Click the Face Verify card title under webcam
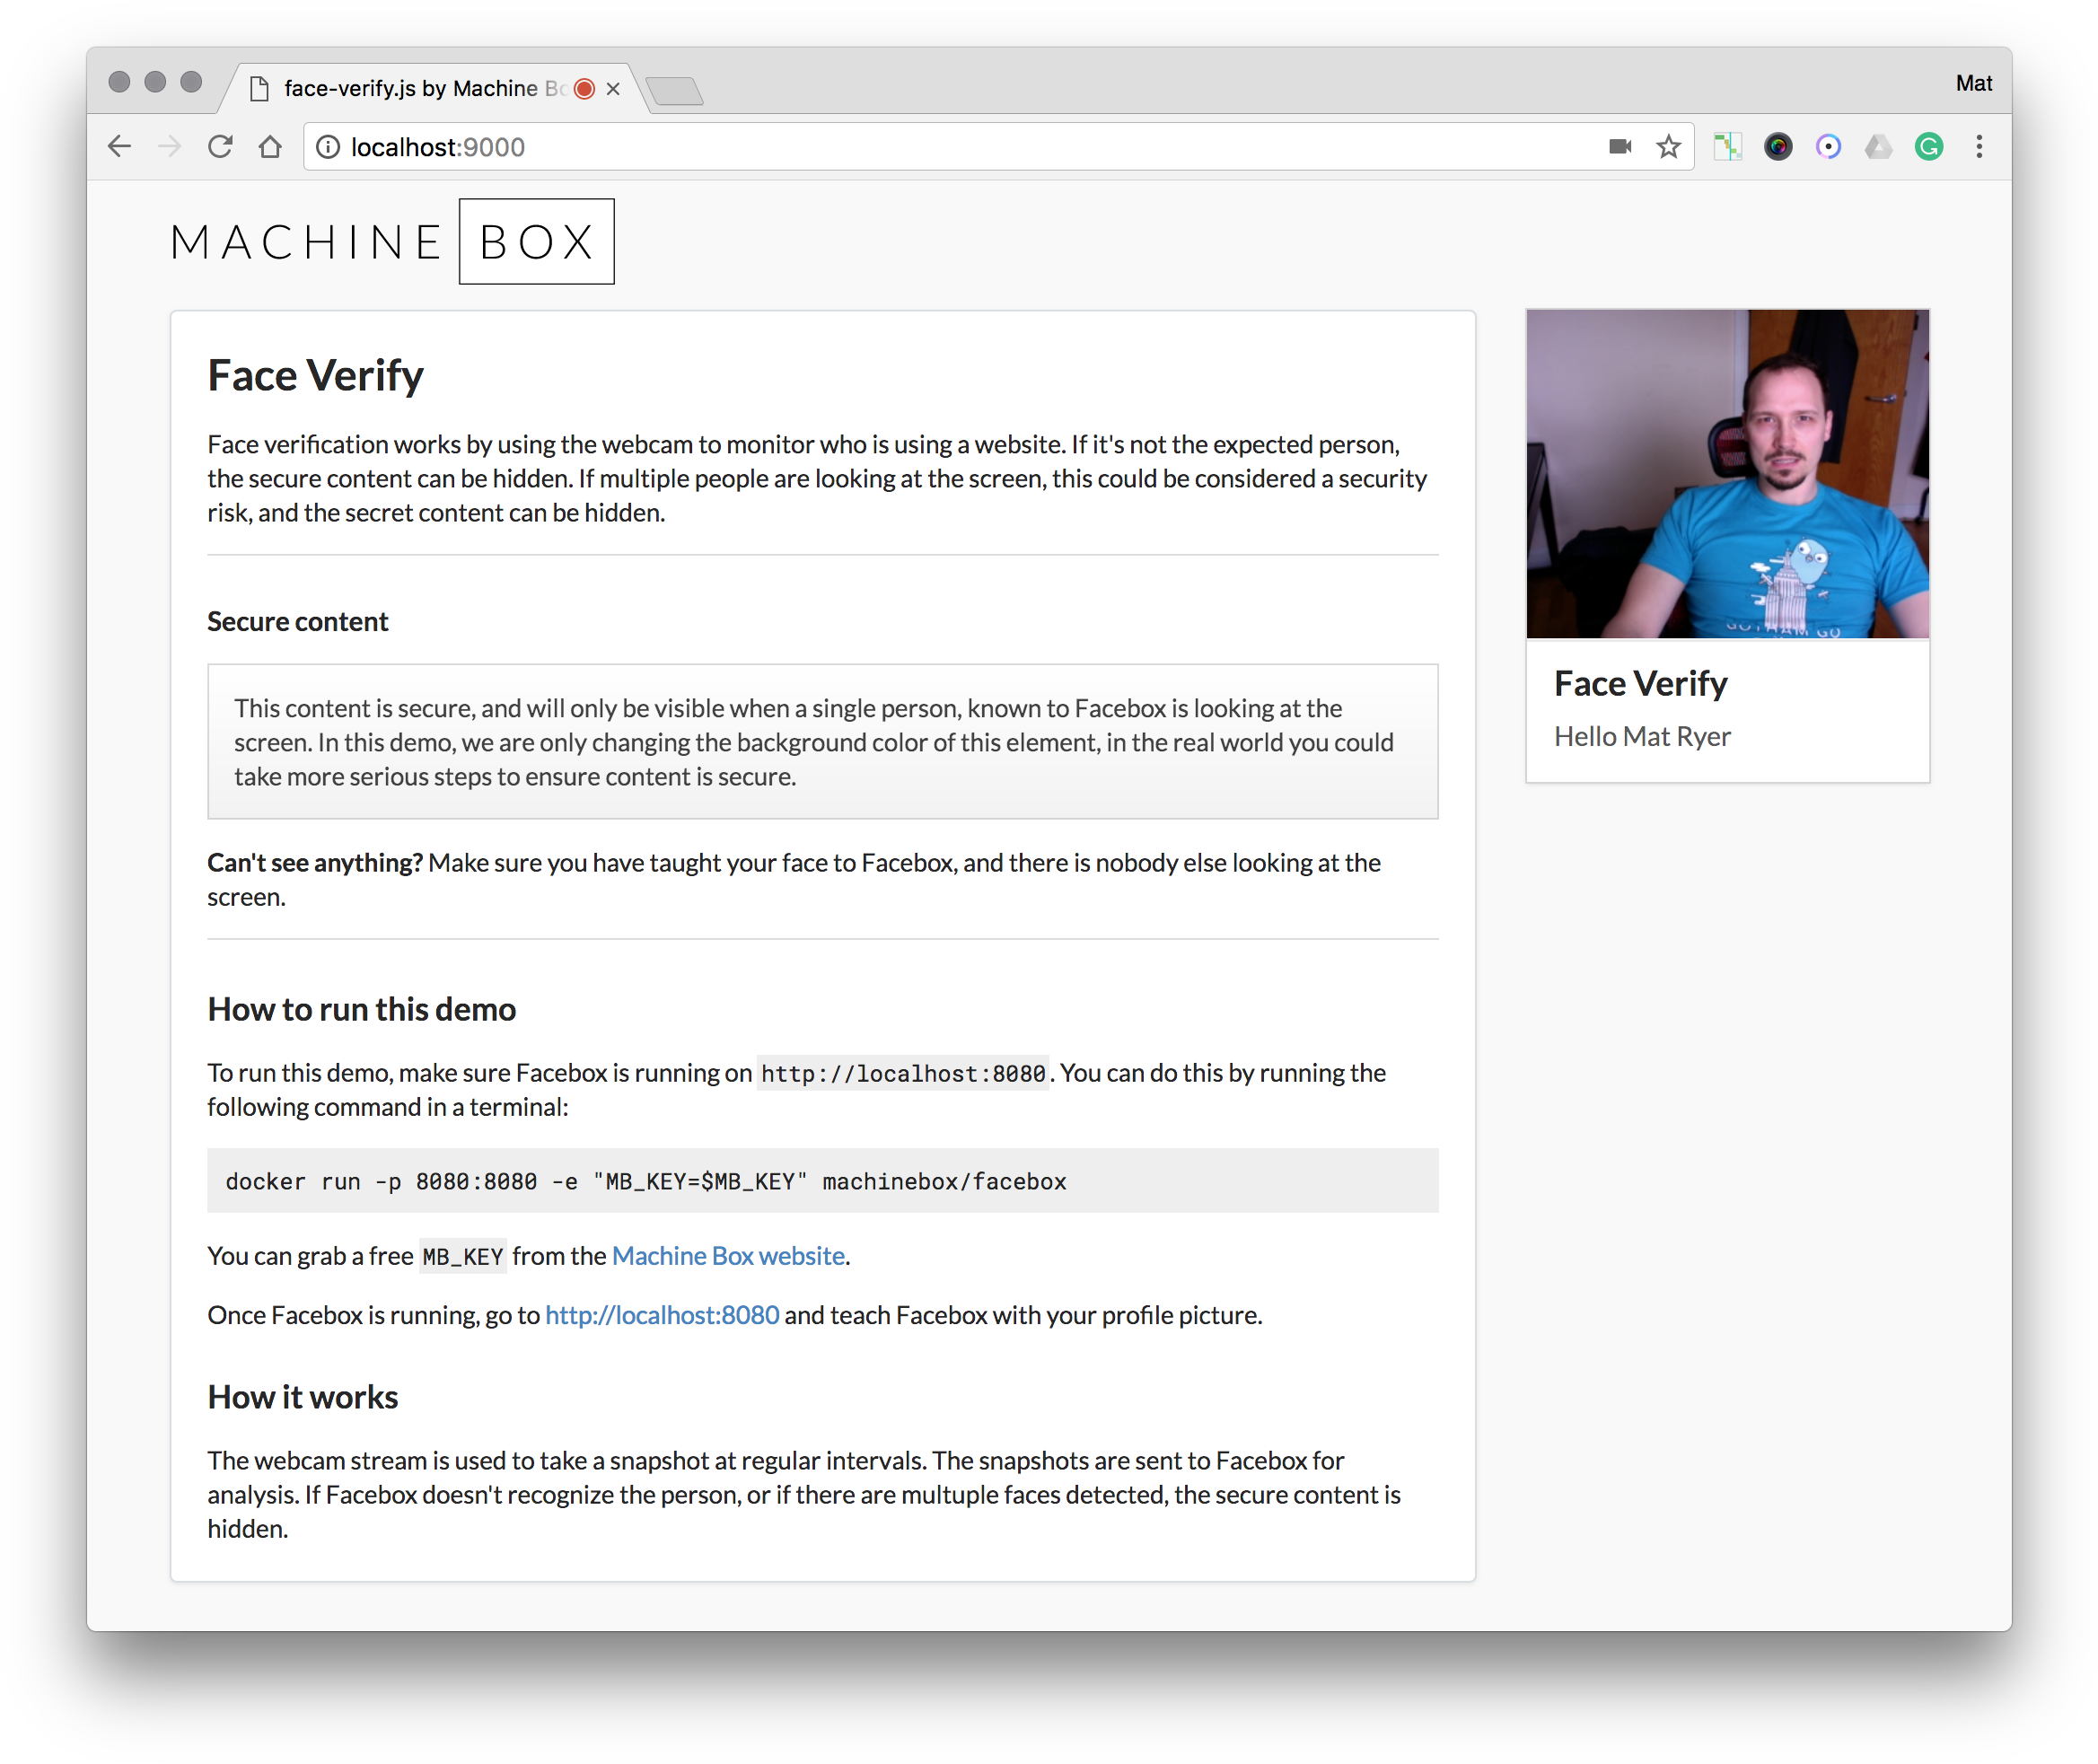Screen dimensions: 2098x1764 coord(1640,683)
